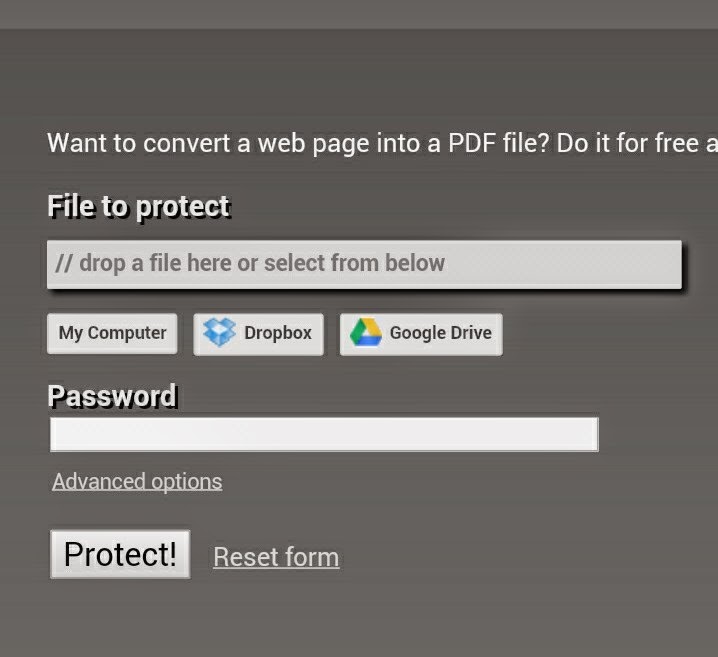Click the Google Drive text label
Screen dimensions: 718x657
click(441, 333)
